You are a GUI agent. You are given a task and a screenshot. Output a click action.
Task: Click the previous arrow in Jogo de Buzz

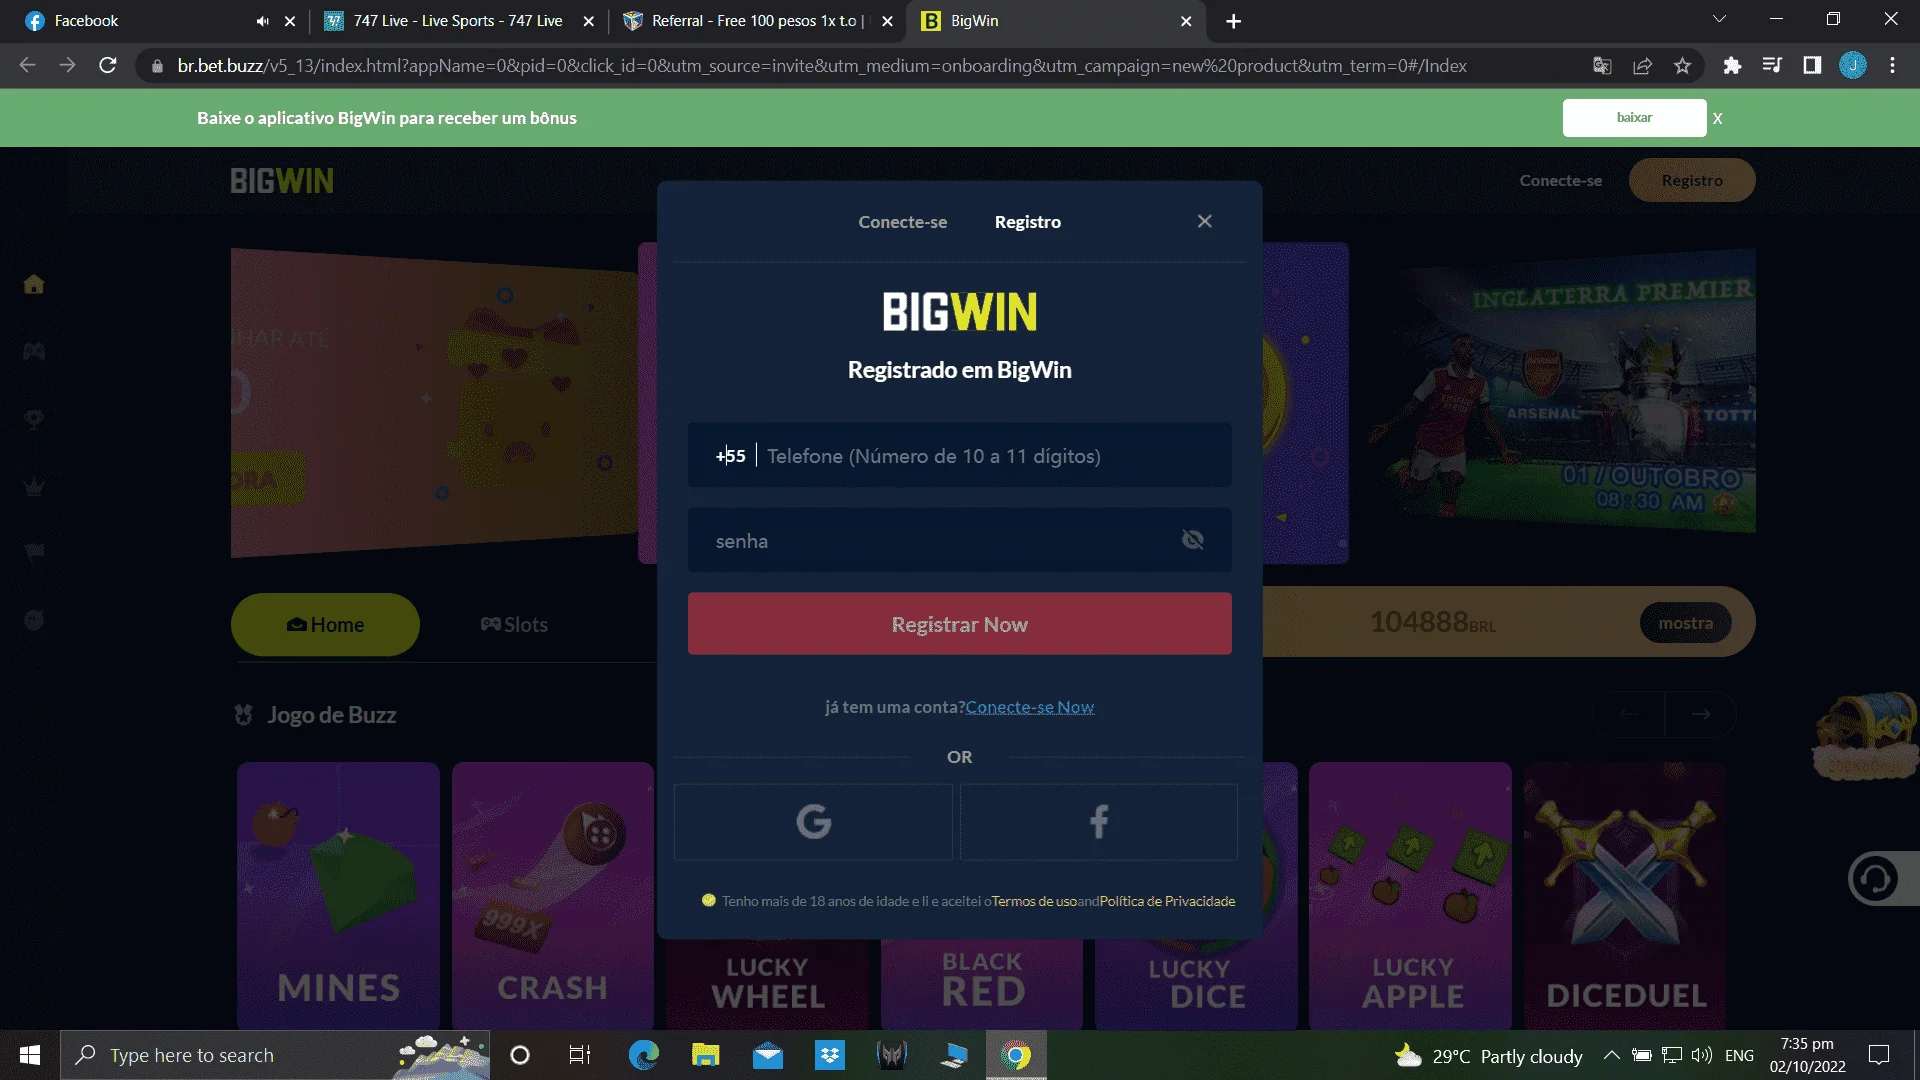pos(1629,714)
